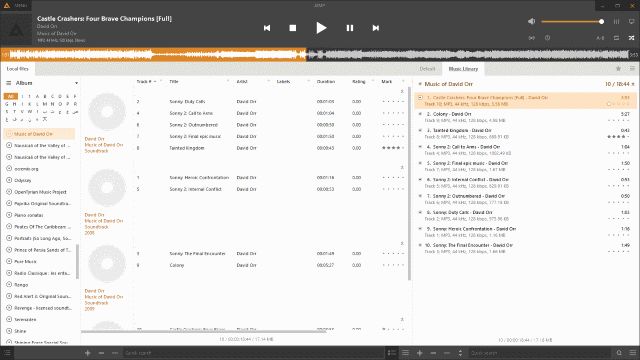Select the Piano sonatas album
Viewport: 640px width, 360px height.
coord(39,215)
